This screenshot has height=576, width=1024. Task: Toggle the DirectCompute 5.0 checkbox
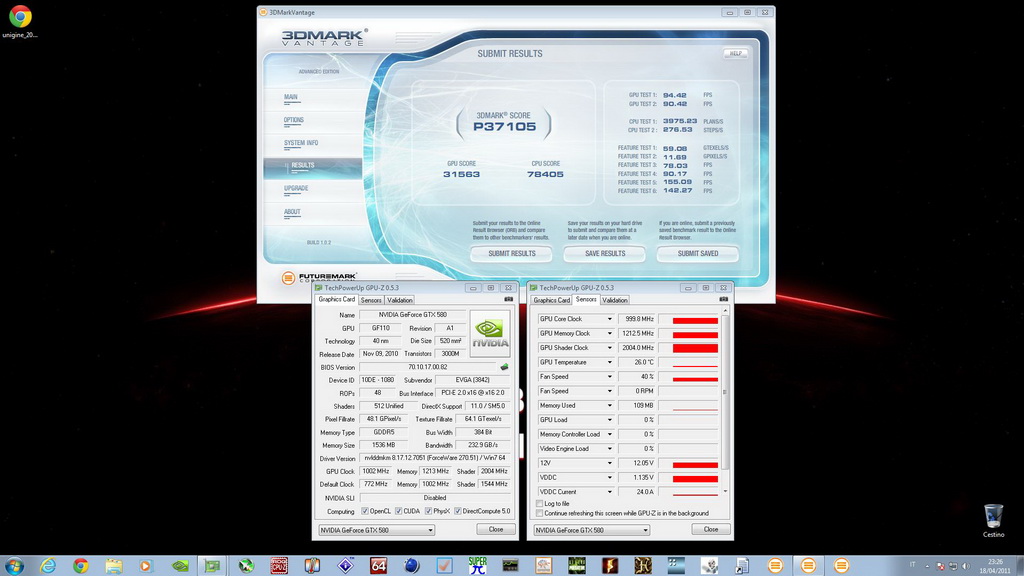(x=458, y=511)
